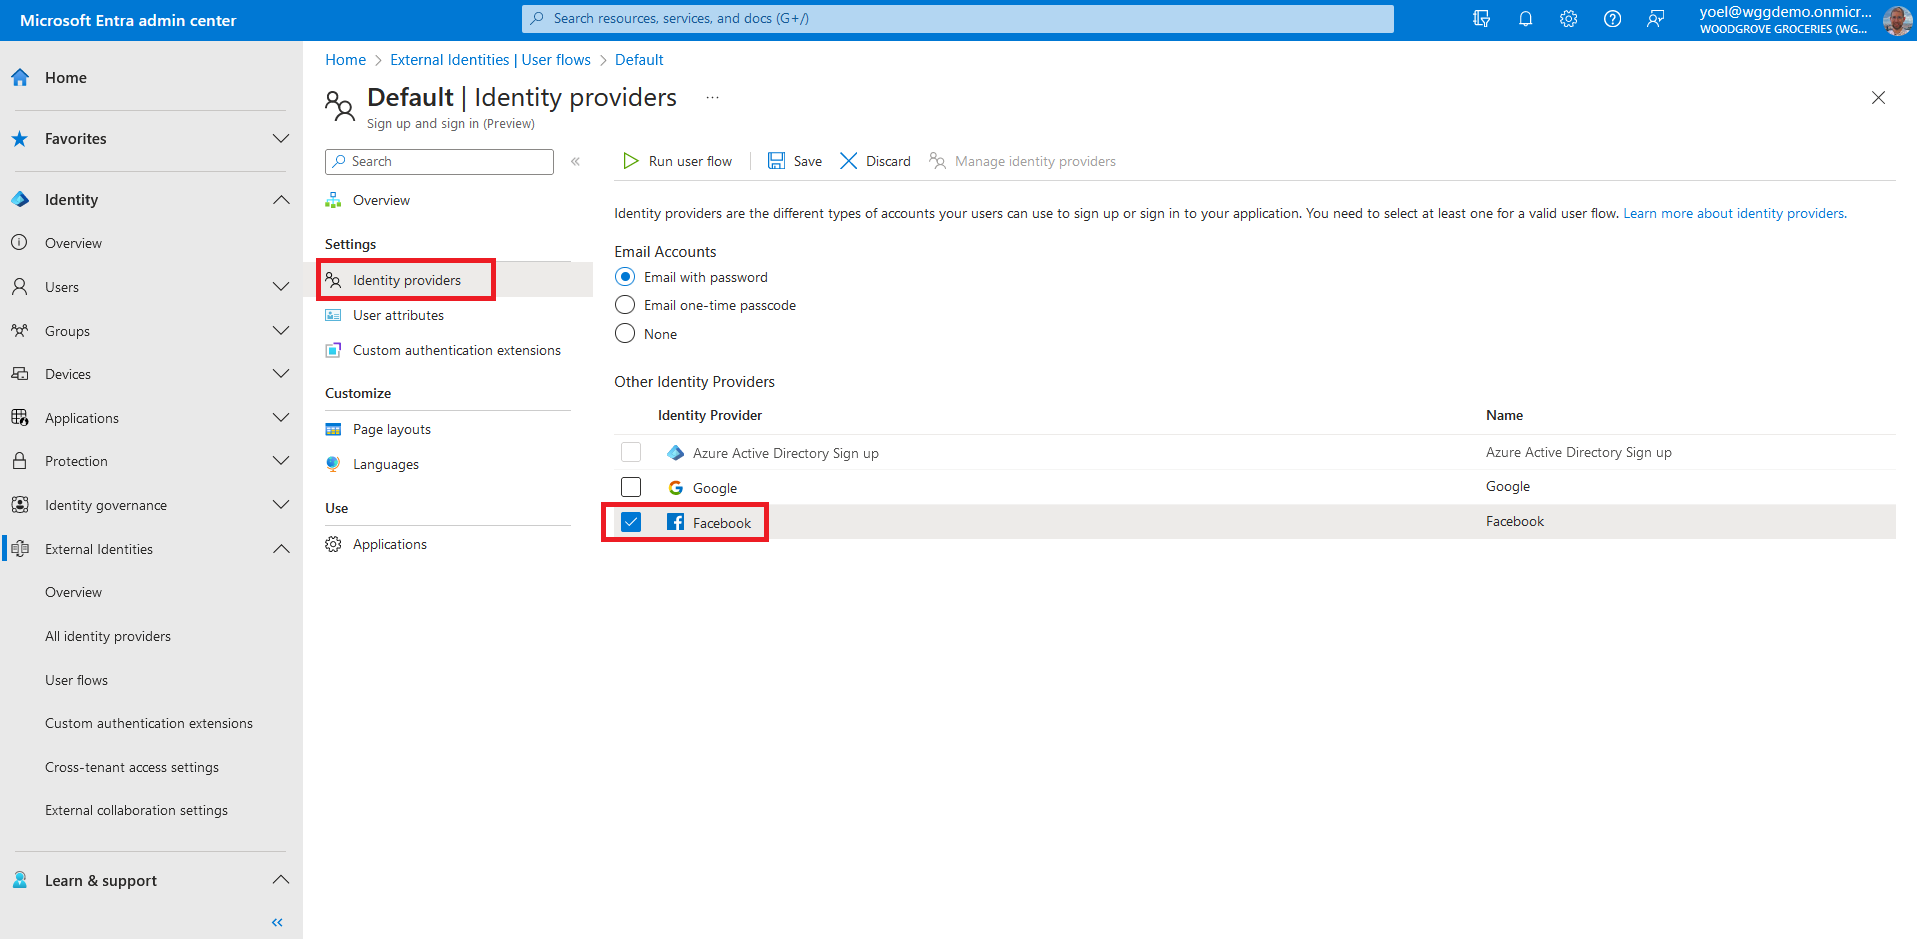
Task: Collapse the External Identities section
Action: pos(281,549)
